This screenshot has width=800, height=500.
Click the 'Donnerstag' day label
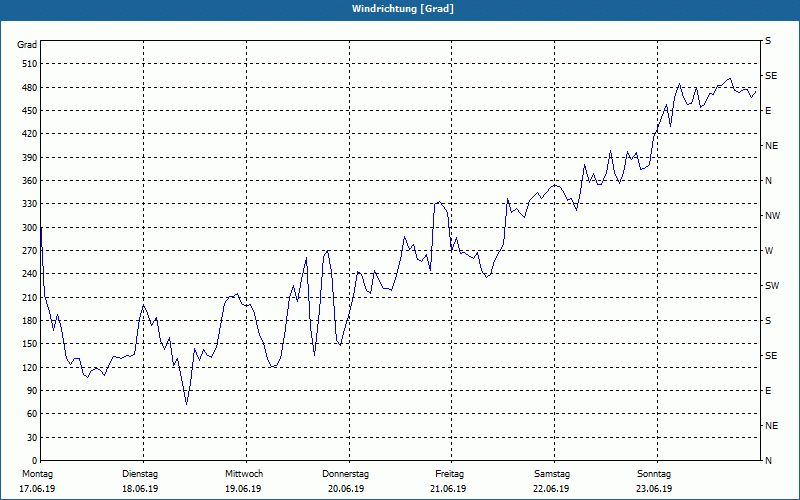point(345,474)
